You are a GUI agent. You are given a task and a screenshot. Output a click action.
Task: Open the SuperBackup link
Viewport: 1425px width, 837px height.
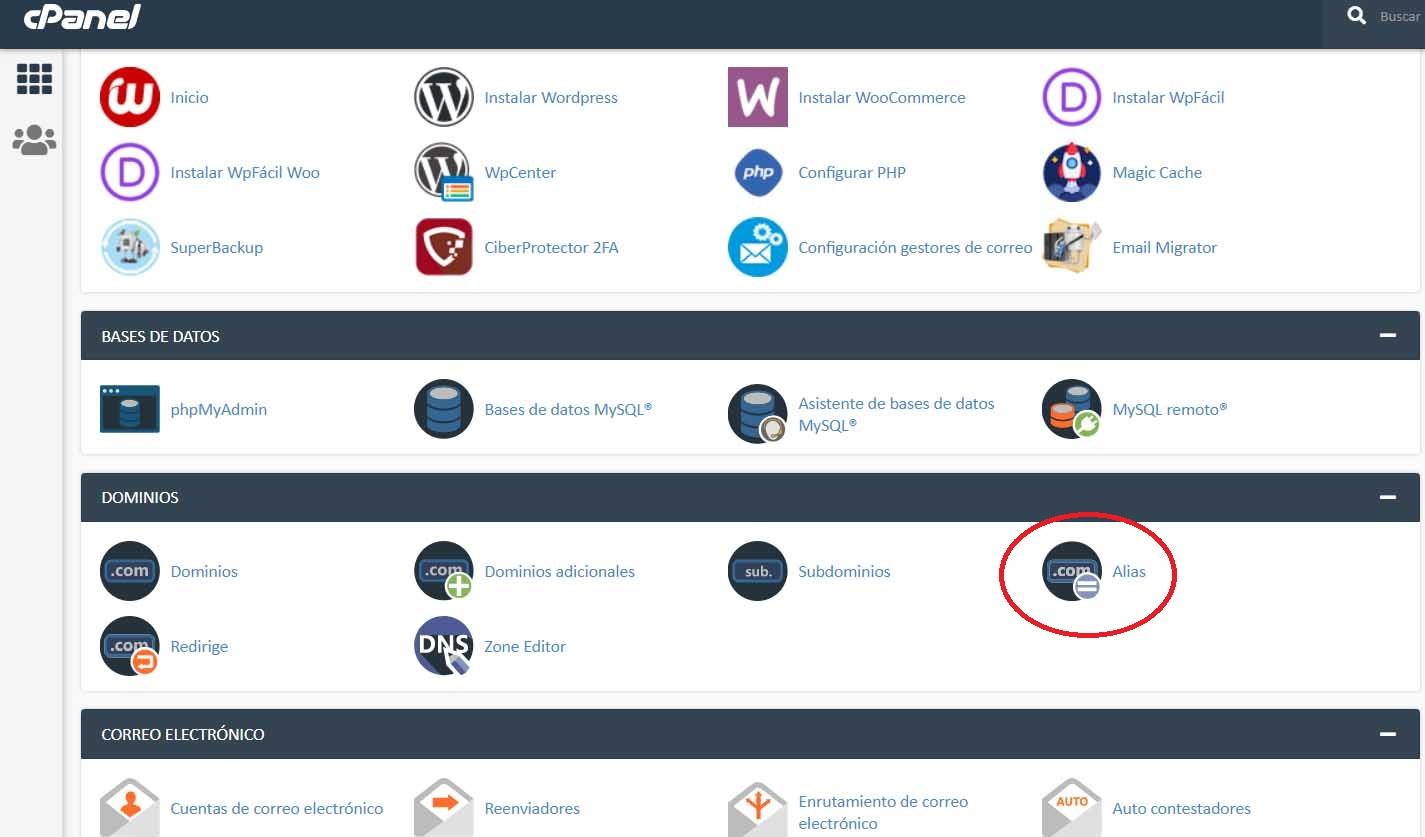pyautogui.click(x=217, y=247)
